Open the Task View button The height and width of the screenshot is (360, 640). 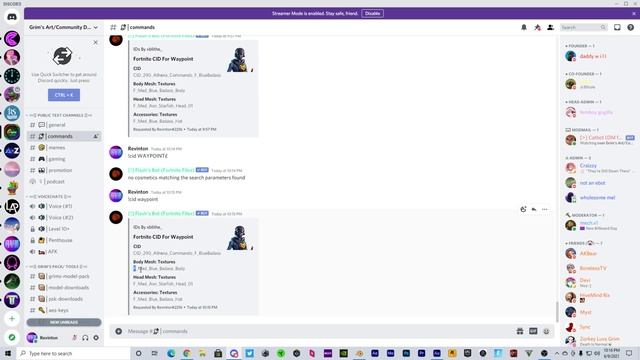[x=155, y=353]
